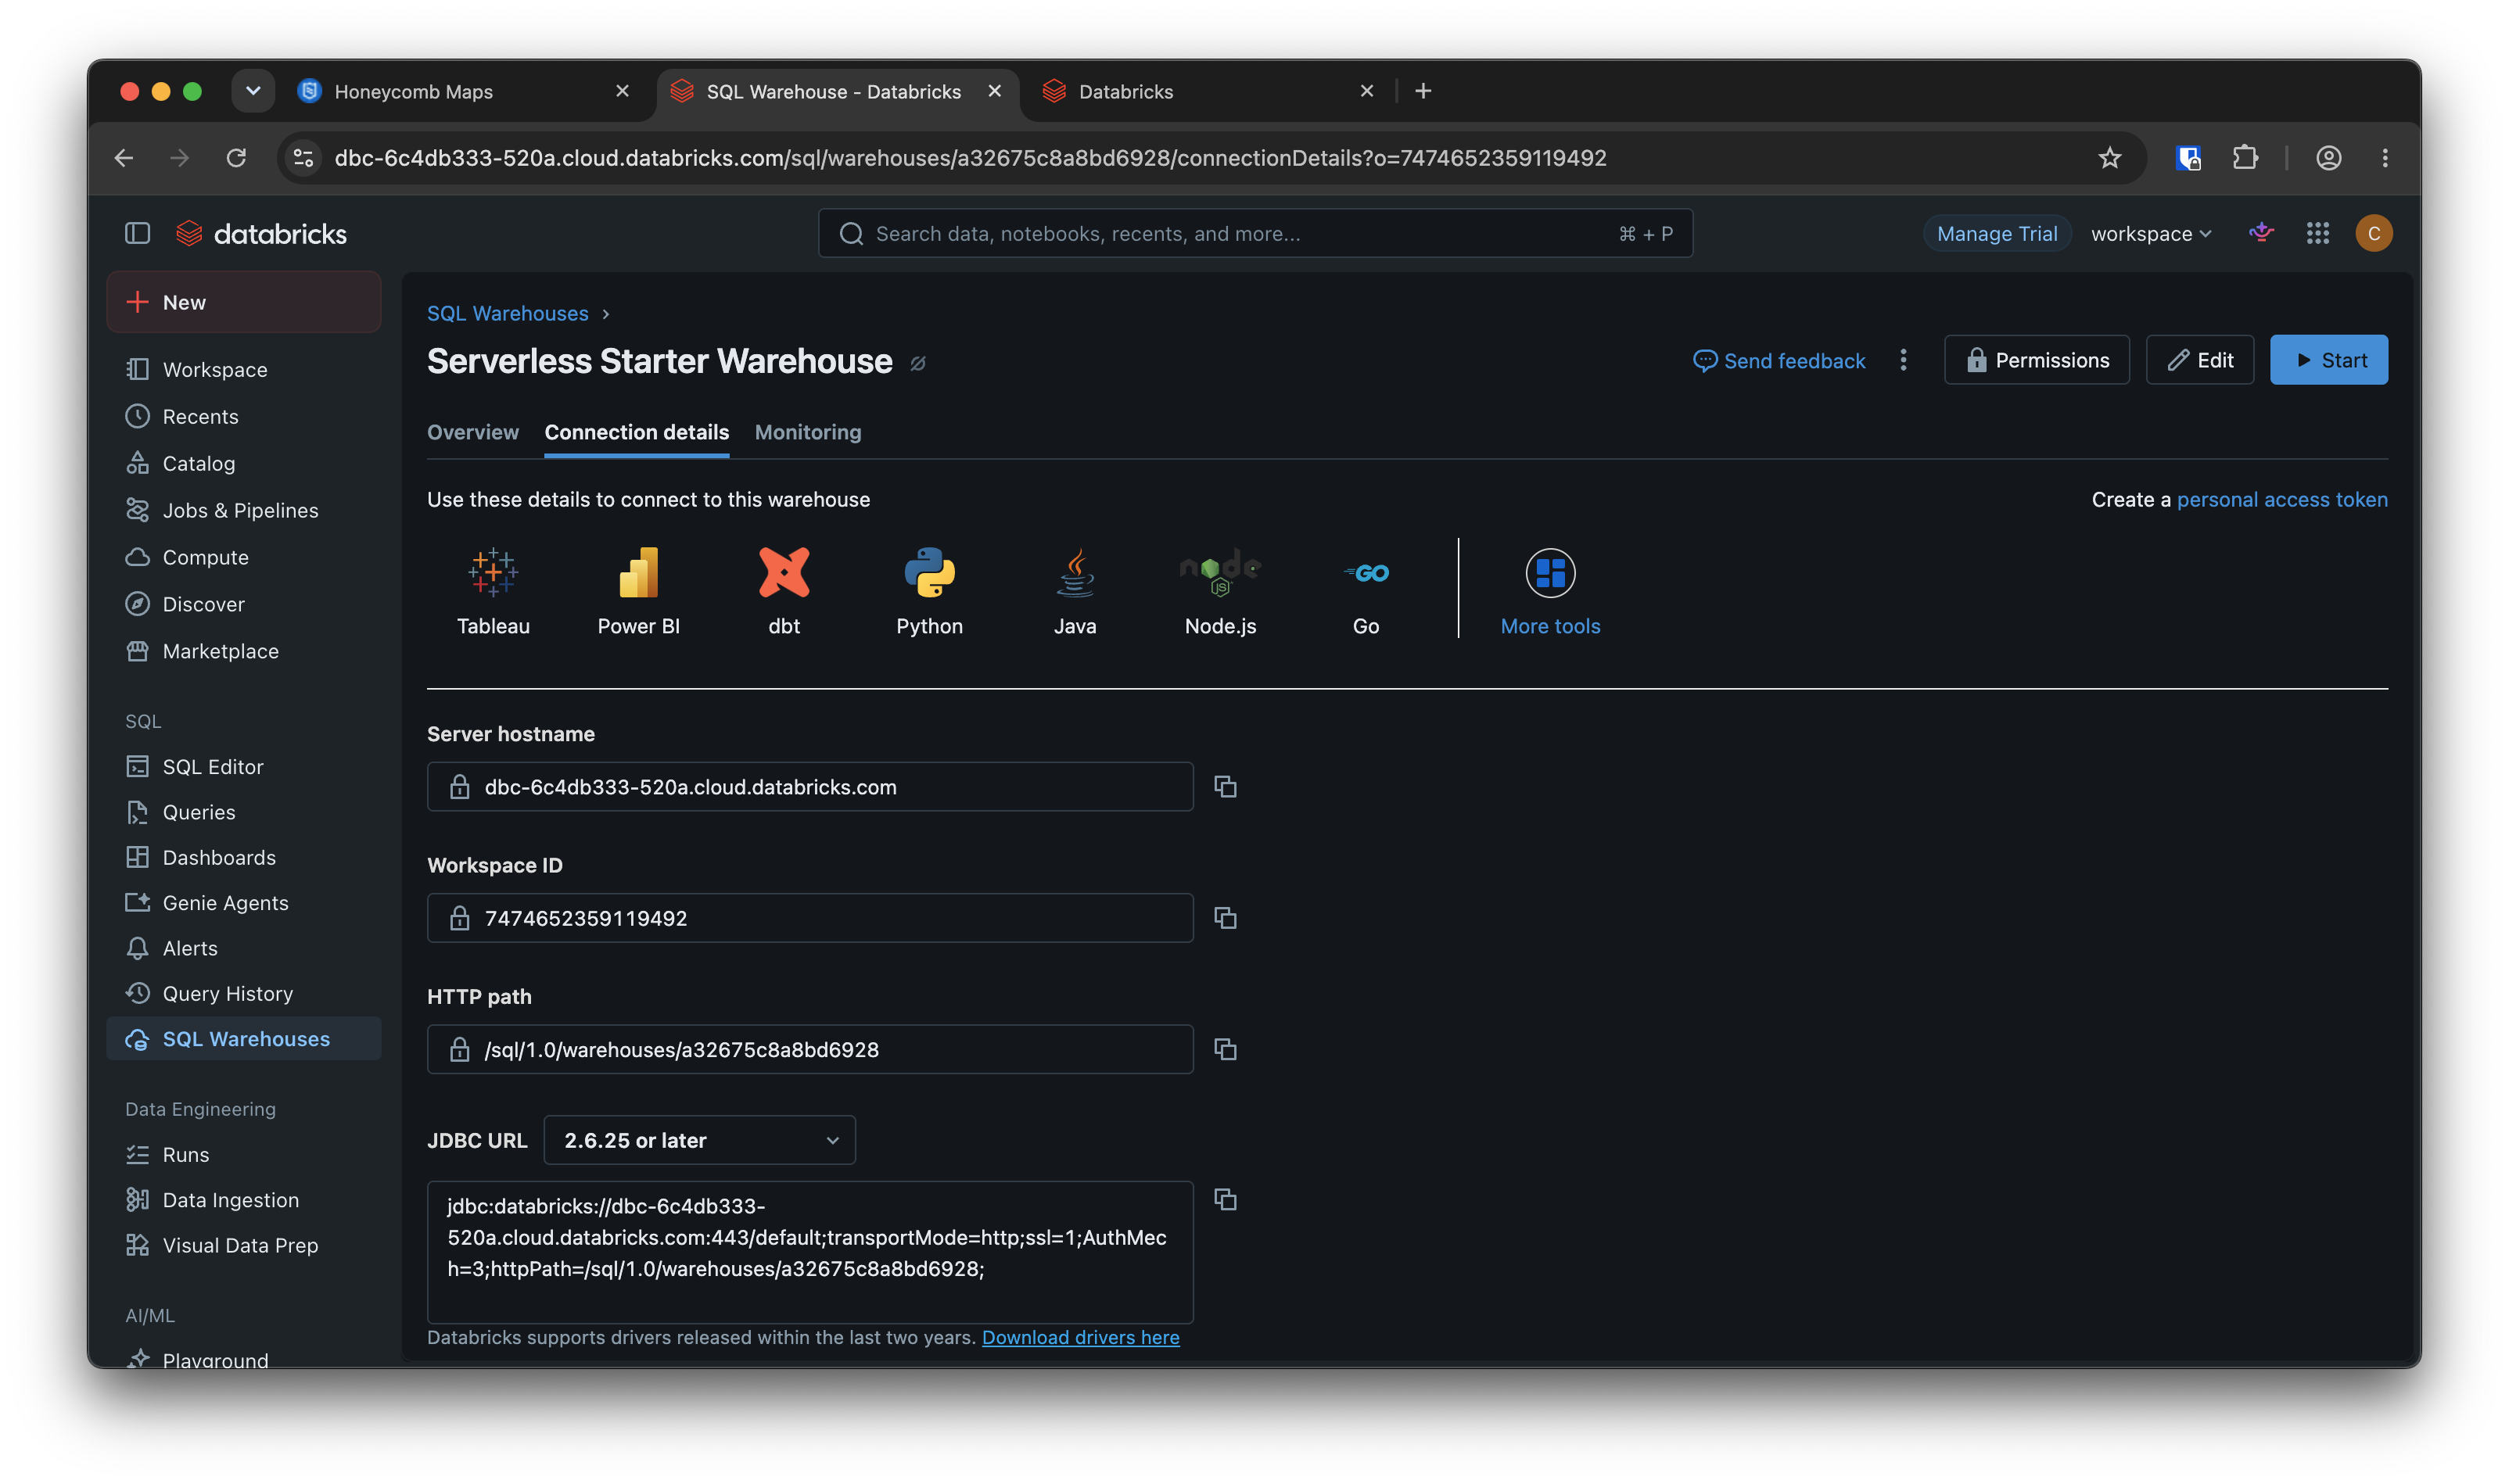Image resolution: width=2509 pixels, height=1484 pixels.
Task: Open Query History in the sidebar
Action: click(243, 993)
